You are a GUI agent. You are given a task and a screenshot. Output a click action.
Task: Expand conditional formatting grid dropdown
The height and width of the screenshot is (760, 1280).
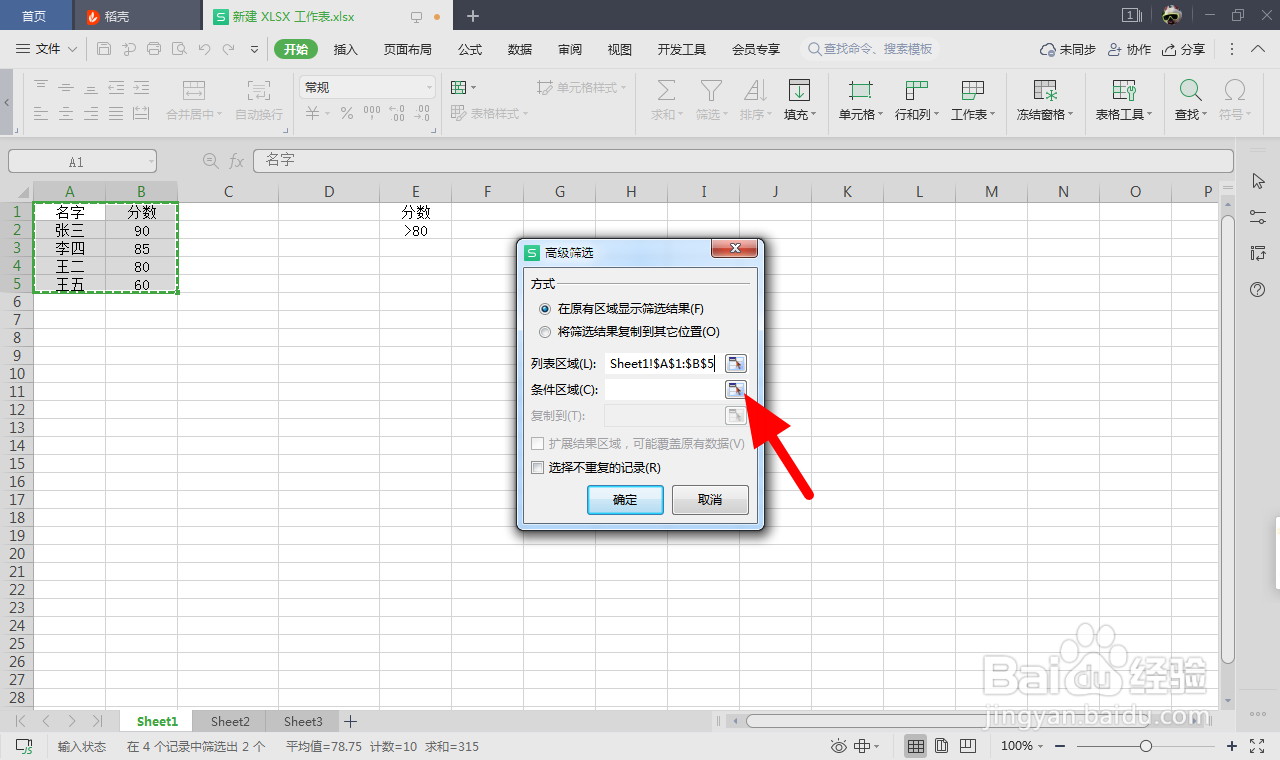[473, 88]
